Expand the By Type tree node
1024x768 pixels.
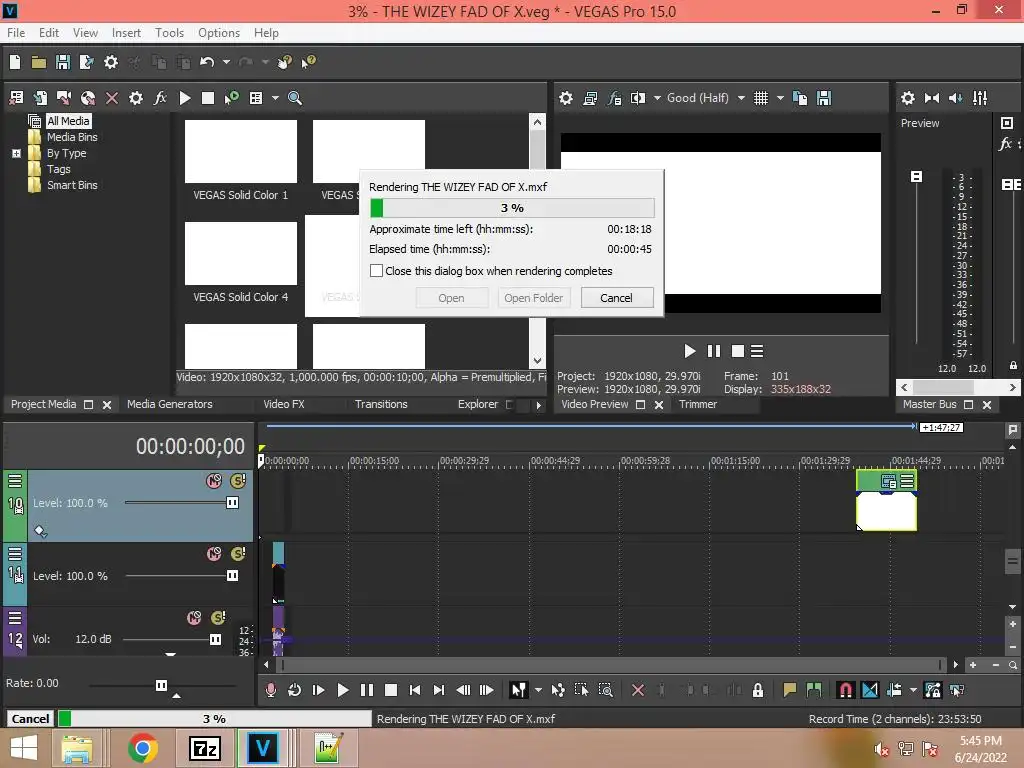click(16, 153)
